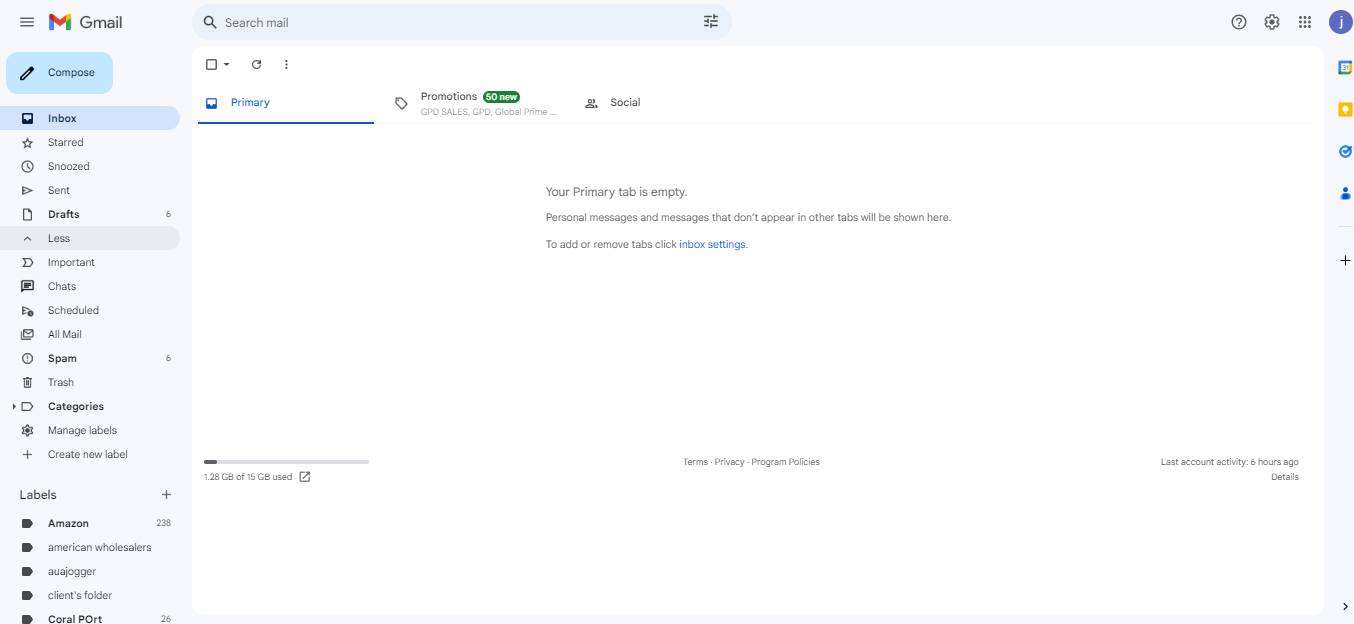Open Google Keep side panel icon
This screenshot has width=1354, height=624.
coord(1345,110)
